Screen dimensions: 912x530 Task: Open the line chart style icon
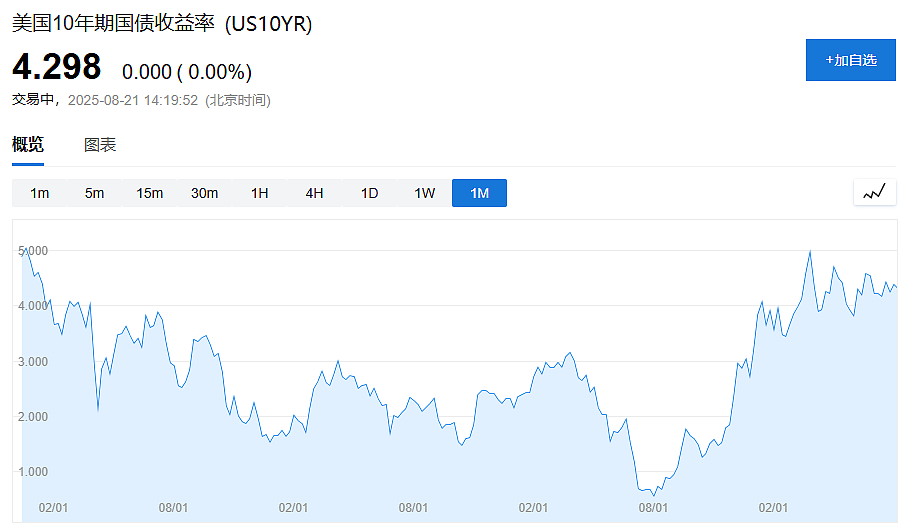pos(874,192)
